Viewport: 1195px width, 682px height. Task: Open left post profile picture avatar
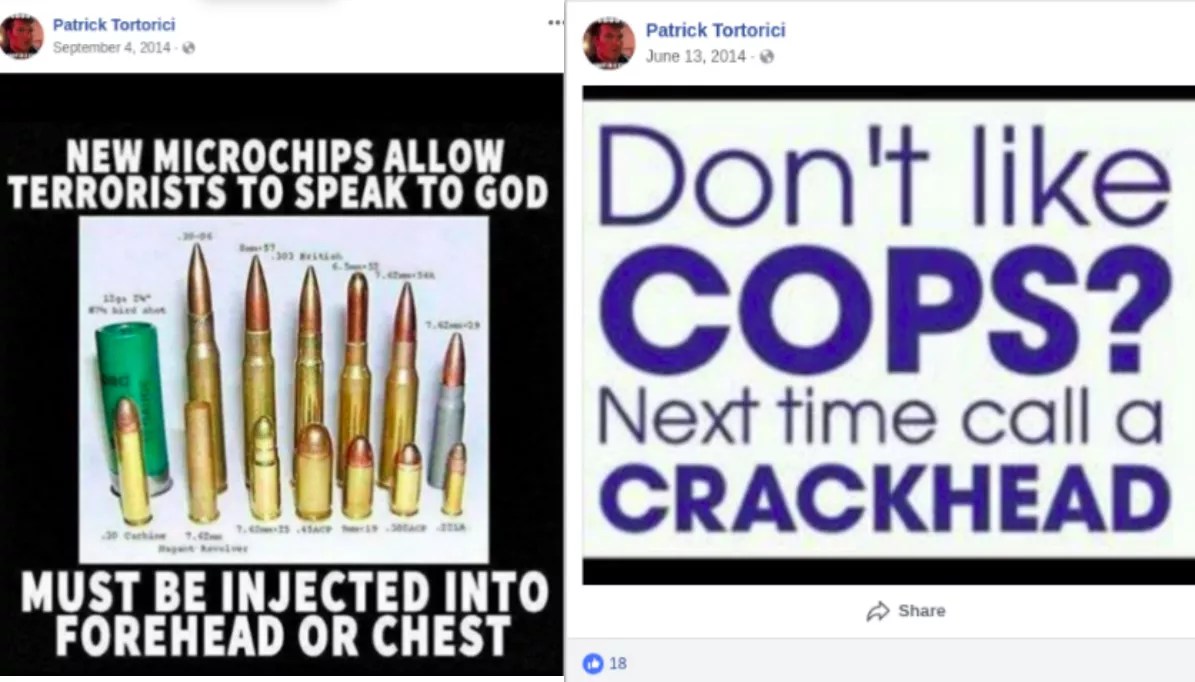click(x=21, y=36)
